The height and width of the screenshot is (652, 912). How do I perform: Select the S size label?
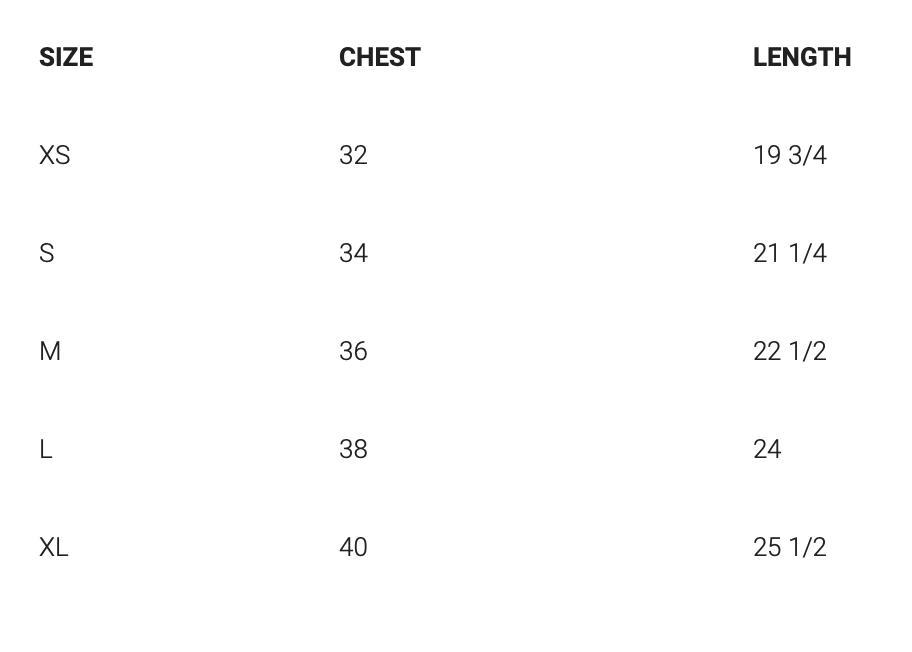click(x=47, y=254)
